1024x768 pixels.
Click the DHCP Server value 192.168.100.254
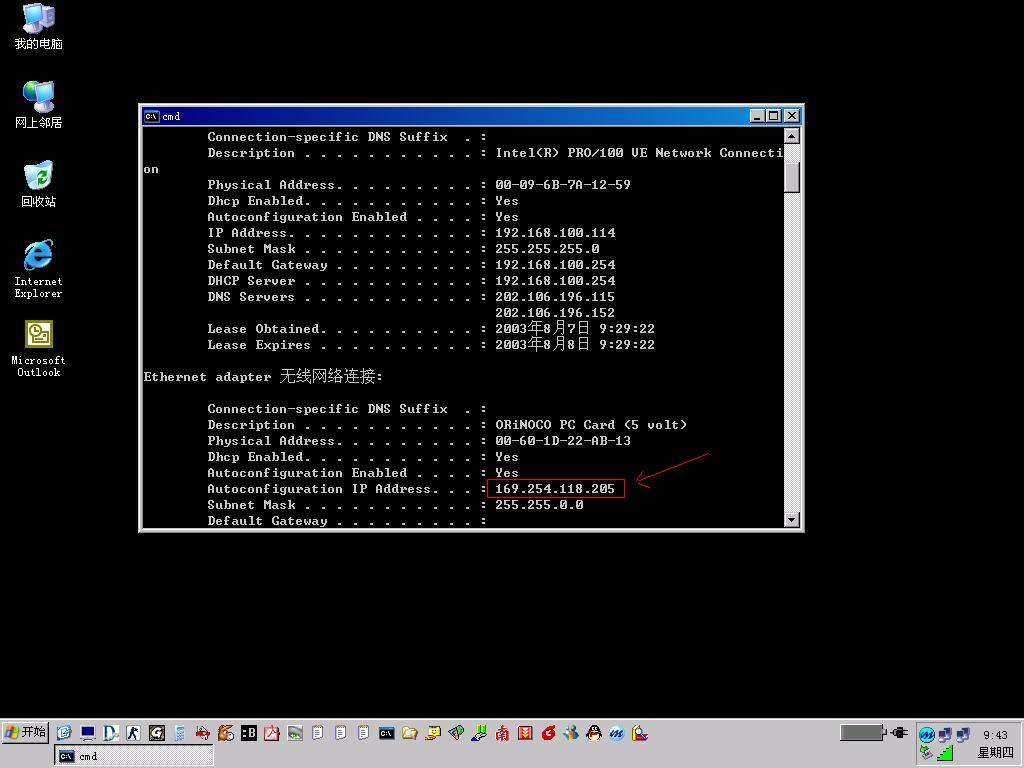[x=555, y=281]
